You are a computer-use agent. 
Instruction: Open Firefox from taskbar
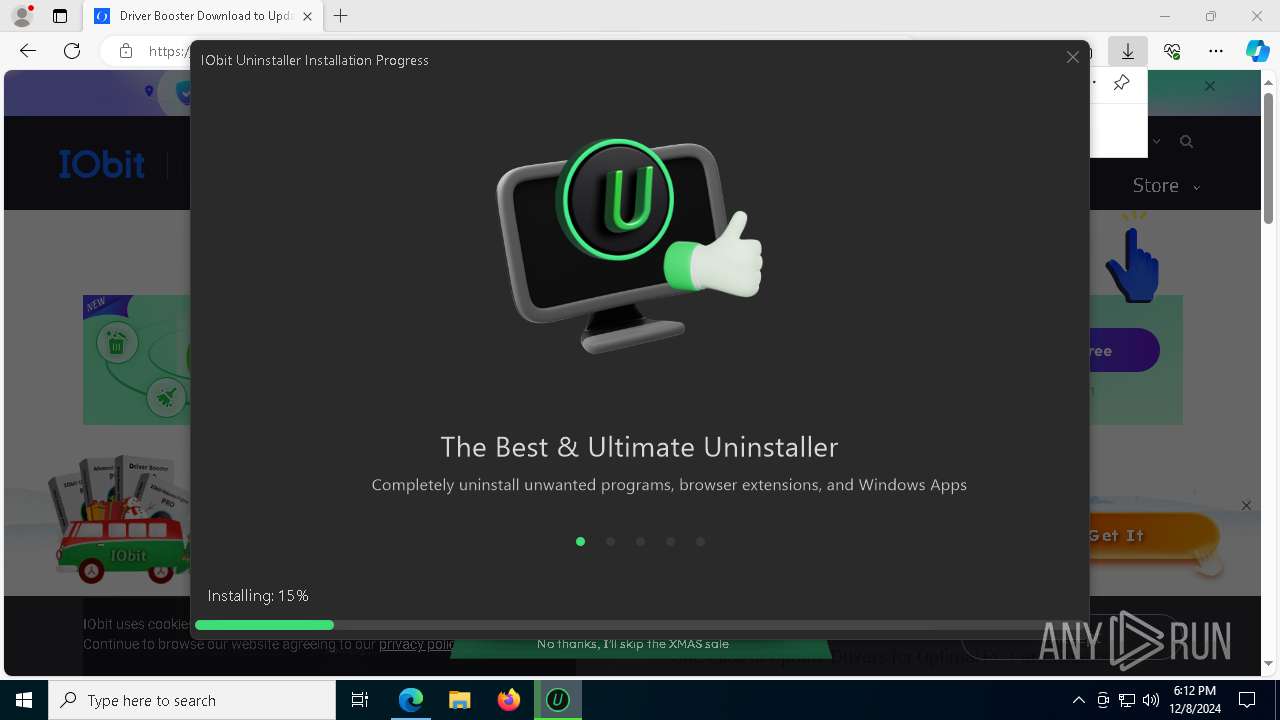click(x=508, y=700)
